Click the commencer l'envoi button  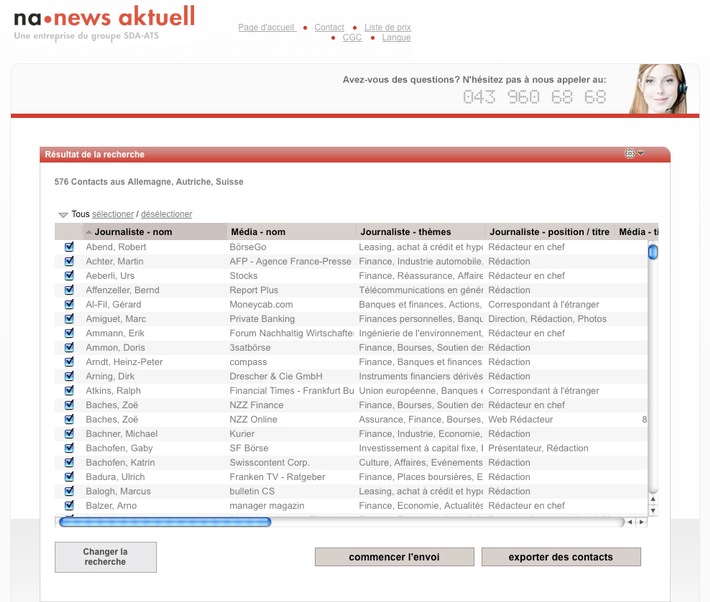[x=394, y=557]
